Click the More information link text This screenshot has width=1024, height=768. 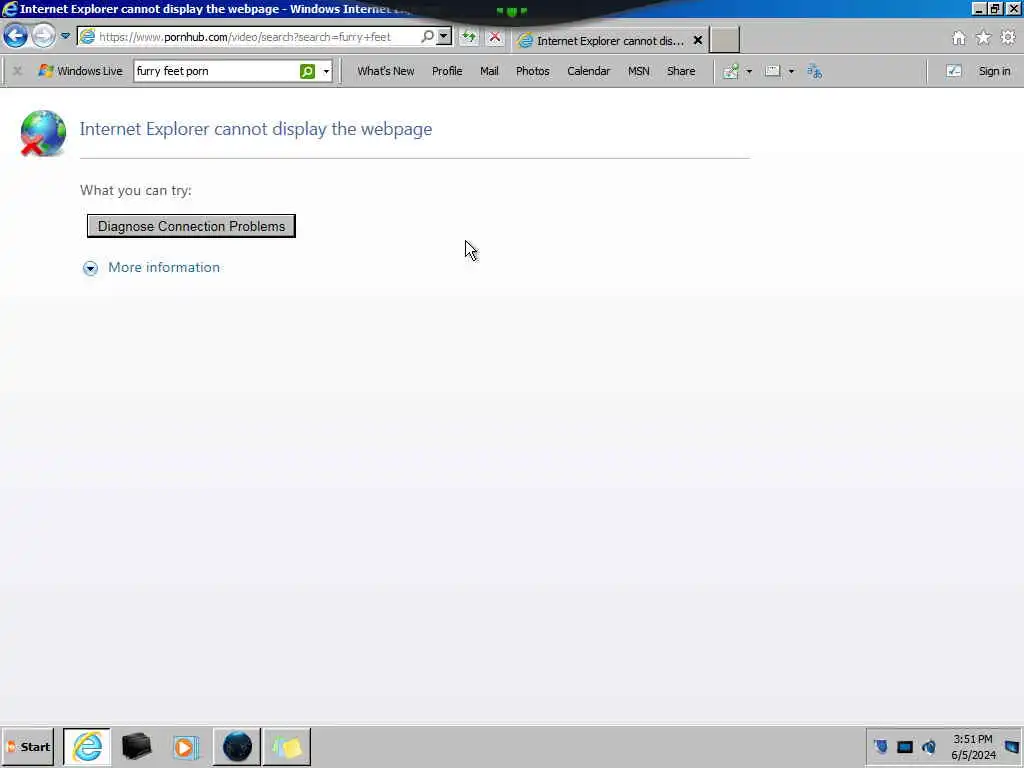pos(164,267)
